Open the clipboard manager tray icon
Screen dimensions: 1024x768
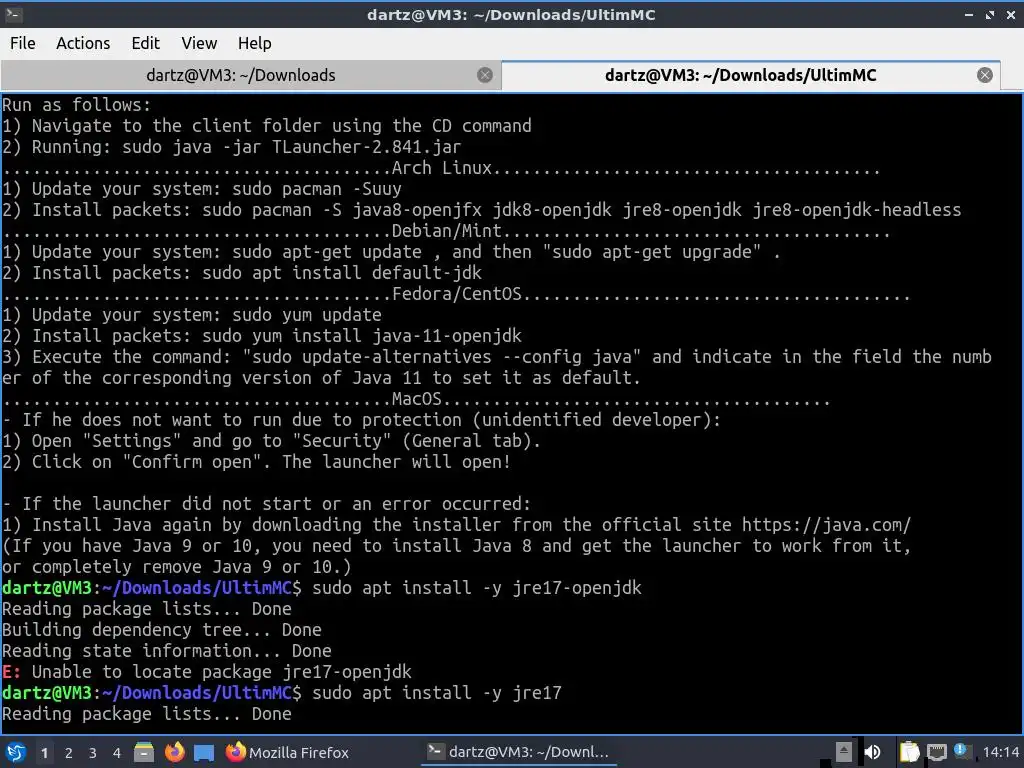pos(909,752)
